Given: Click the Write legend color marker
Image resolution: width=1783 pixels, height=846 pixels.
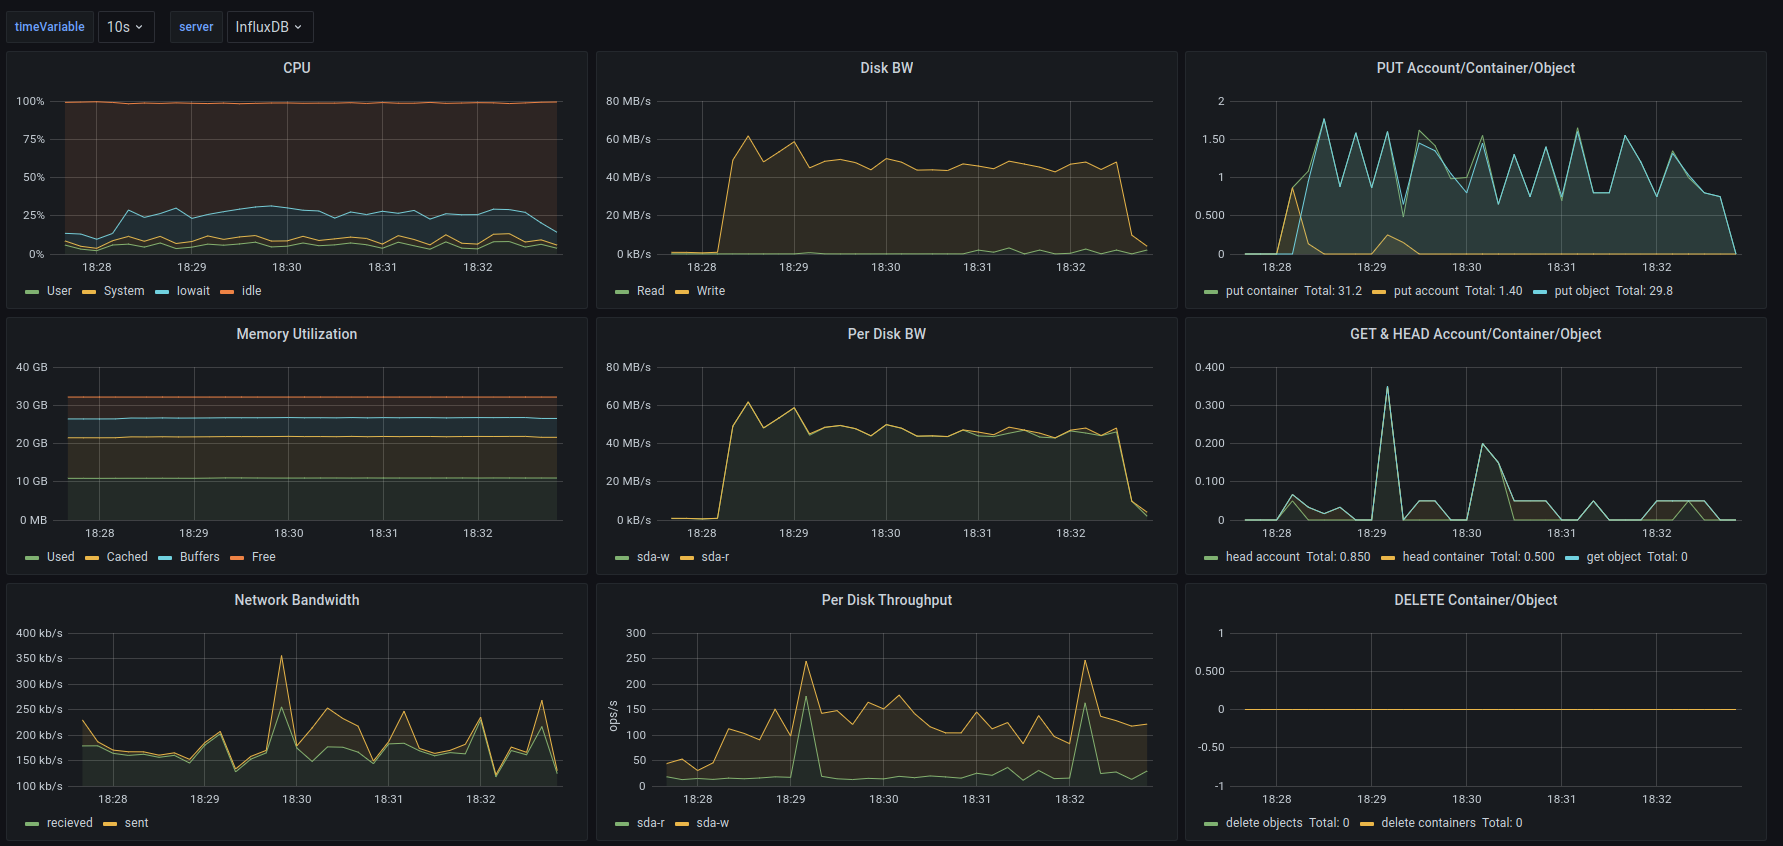Looking at the screenshot, I should click(682, 292).
